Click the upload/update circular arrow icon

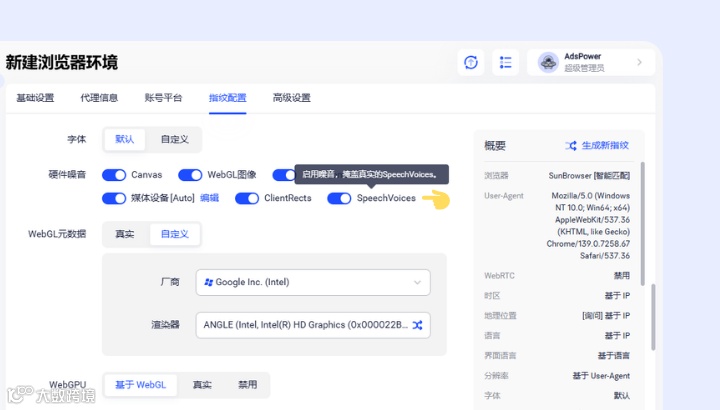[x=471, y=62]
